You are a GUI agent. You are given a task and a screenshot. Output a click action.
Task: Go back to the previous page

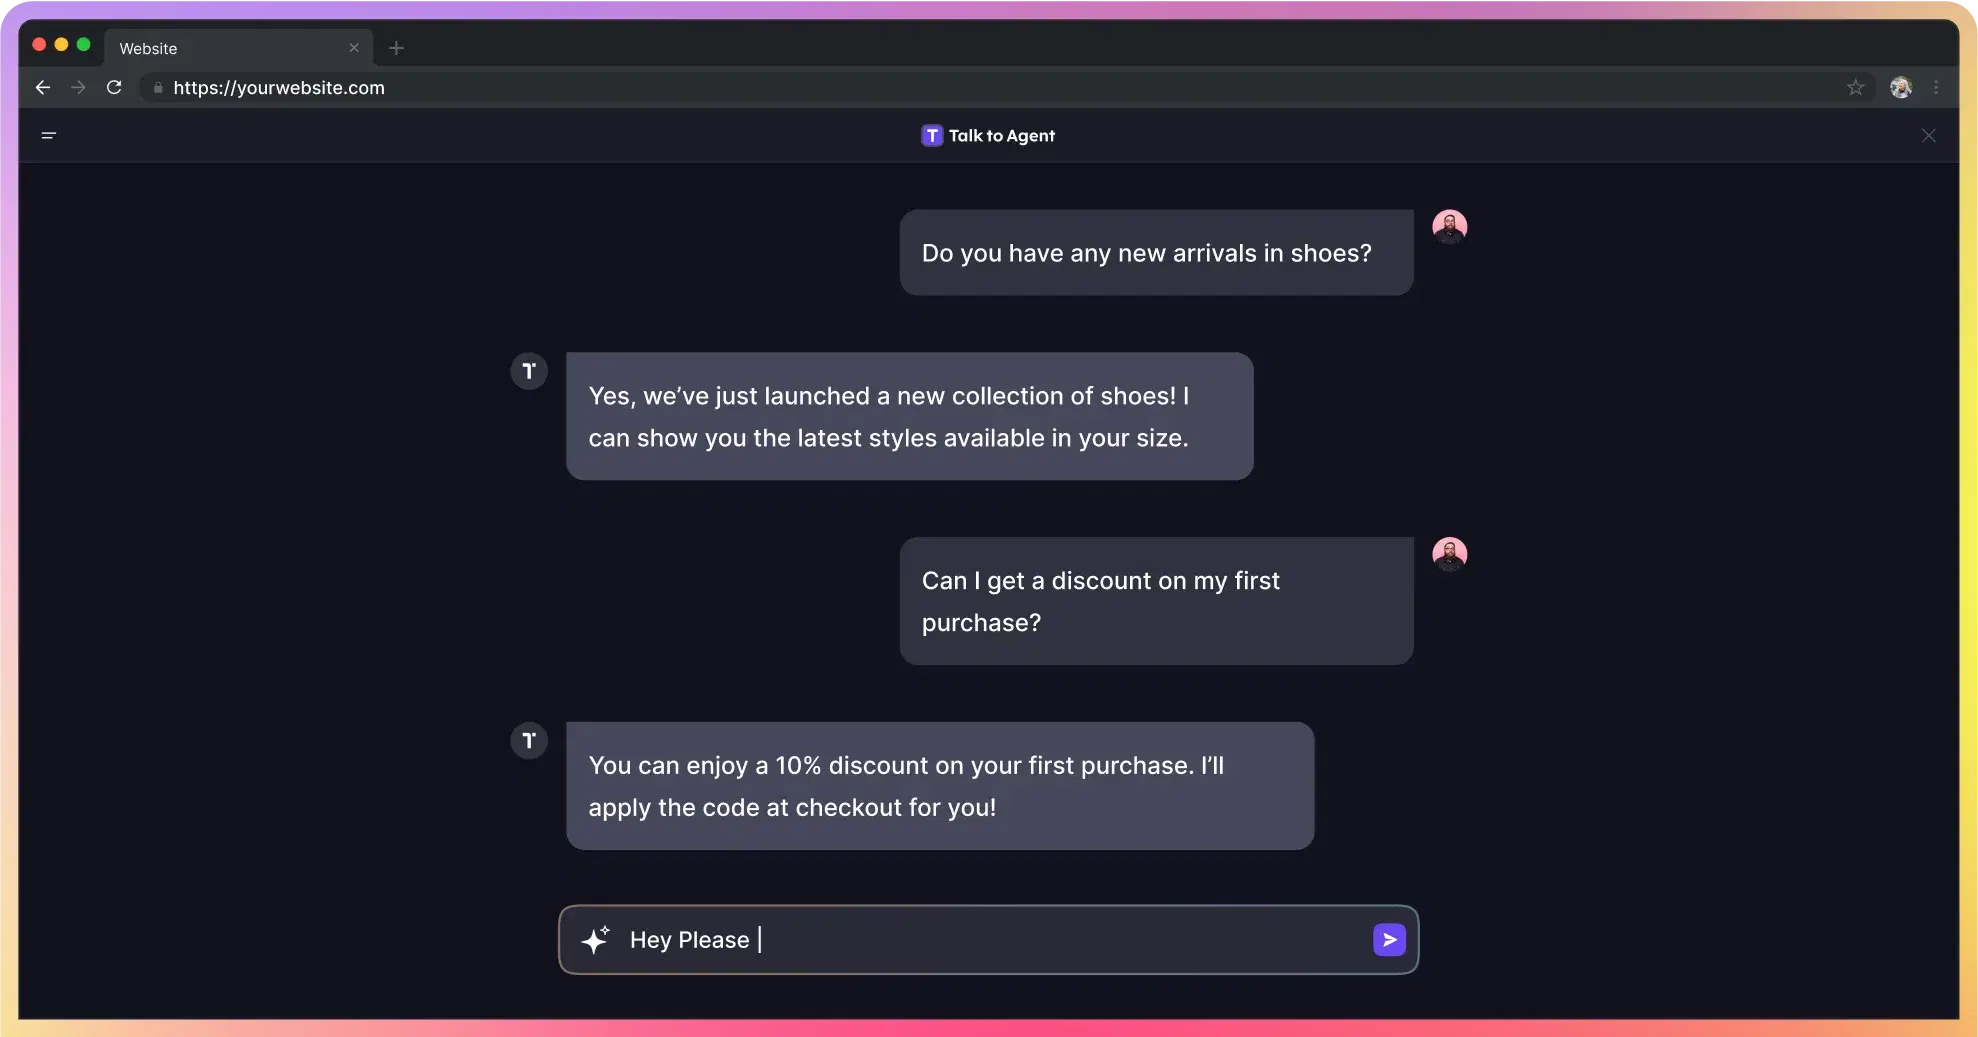pyautogui.click(x=42, y=87)
